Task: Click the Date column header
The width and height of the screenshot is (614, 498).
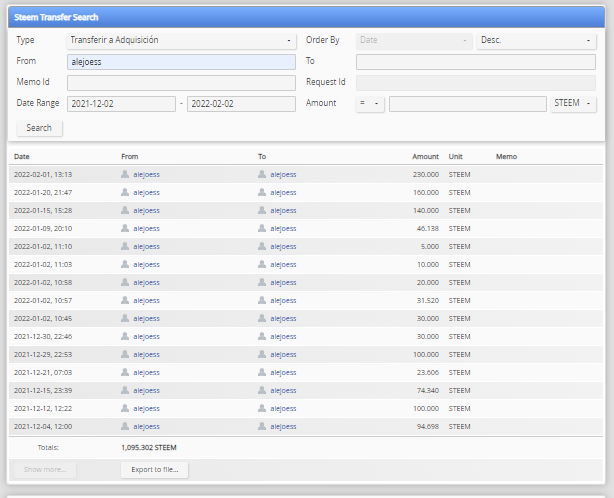Action: 22,157
